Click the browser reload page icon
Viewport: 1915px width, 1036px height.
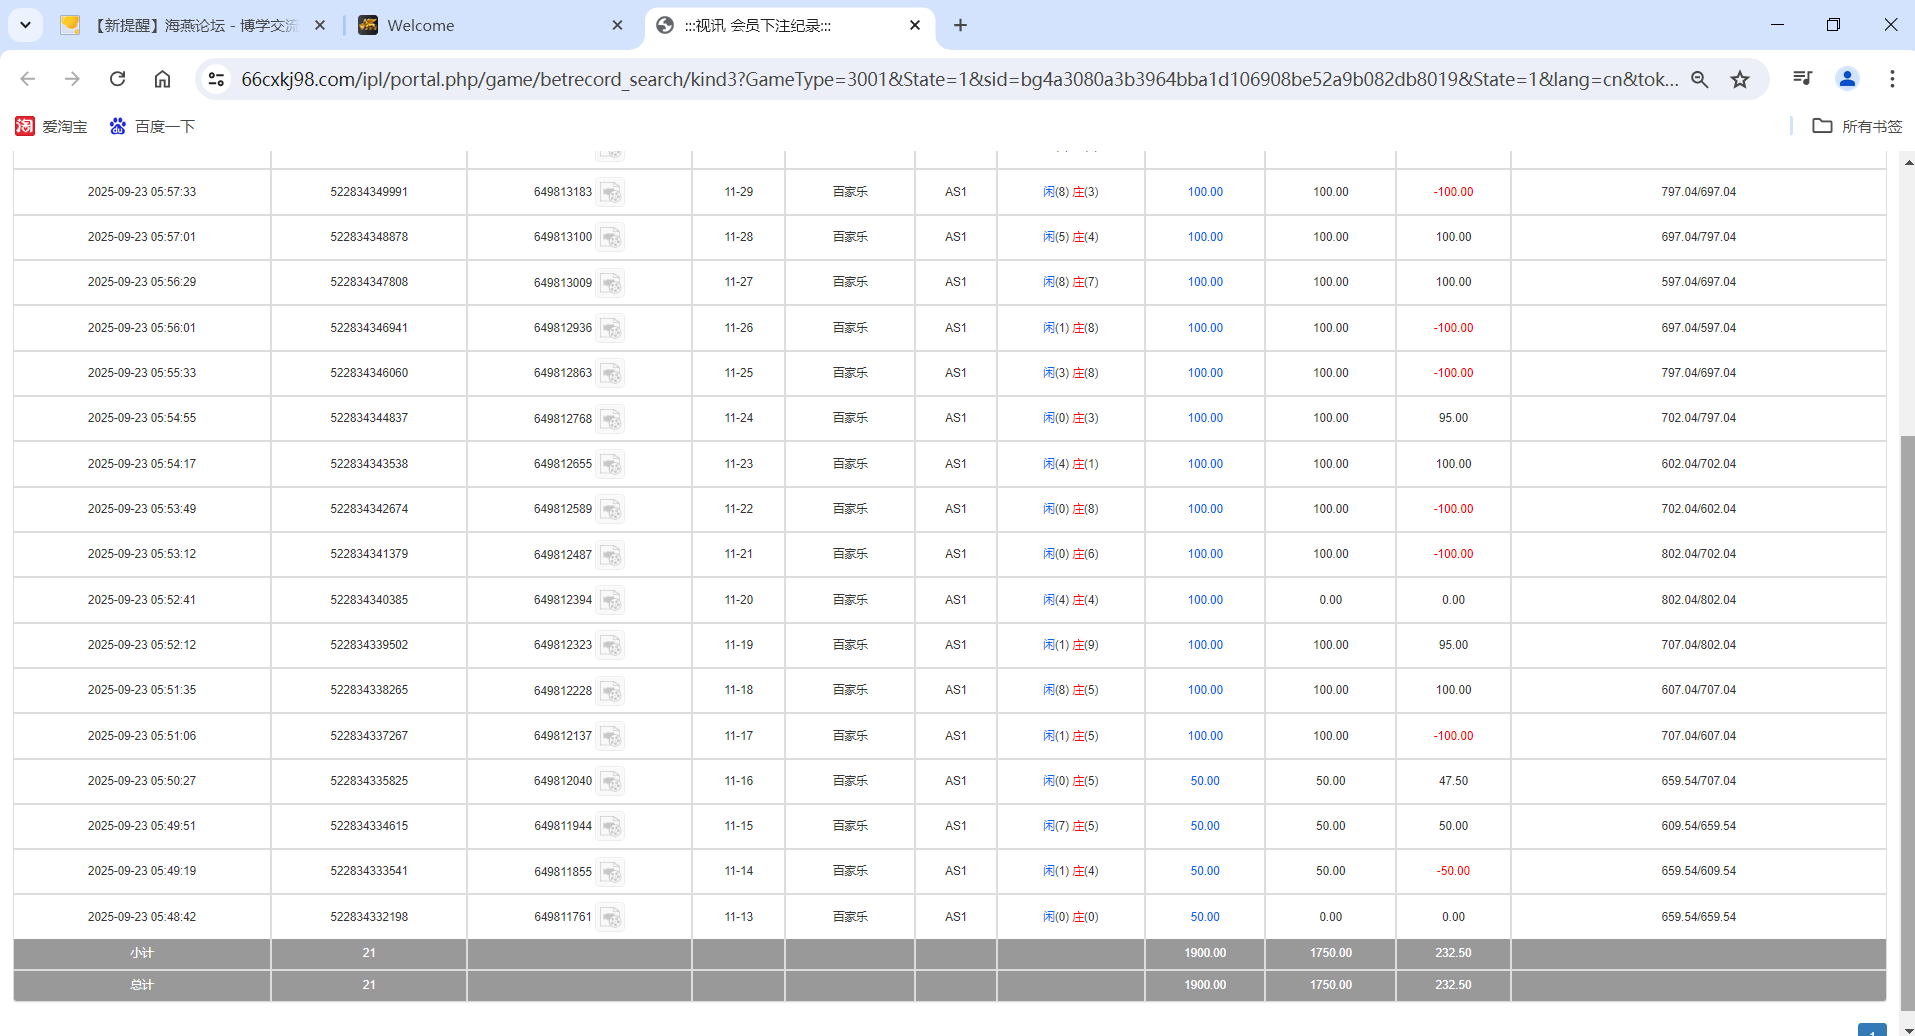tap(117, 79)
